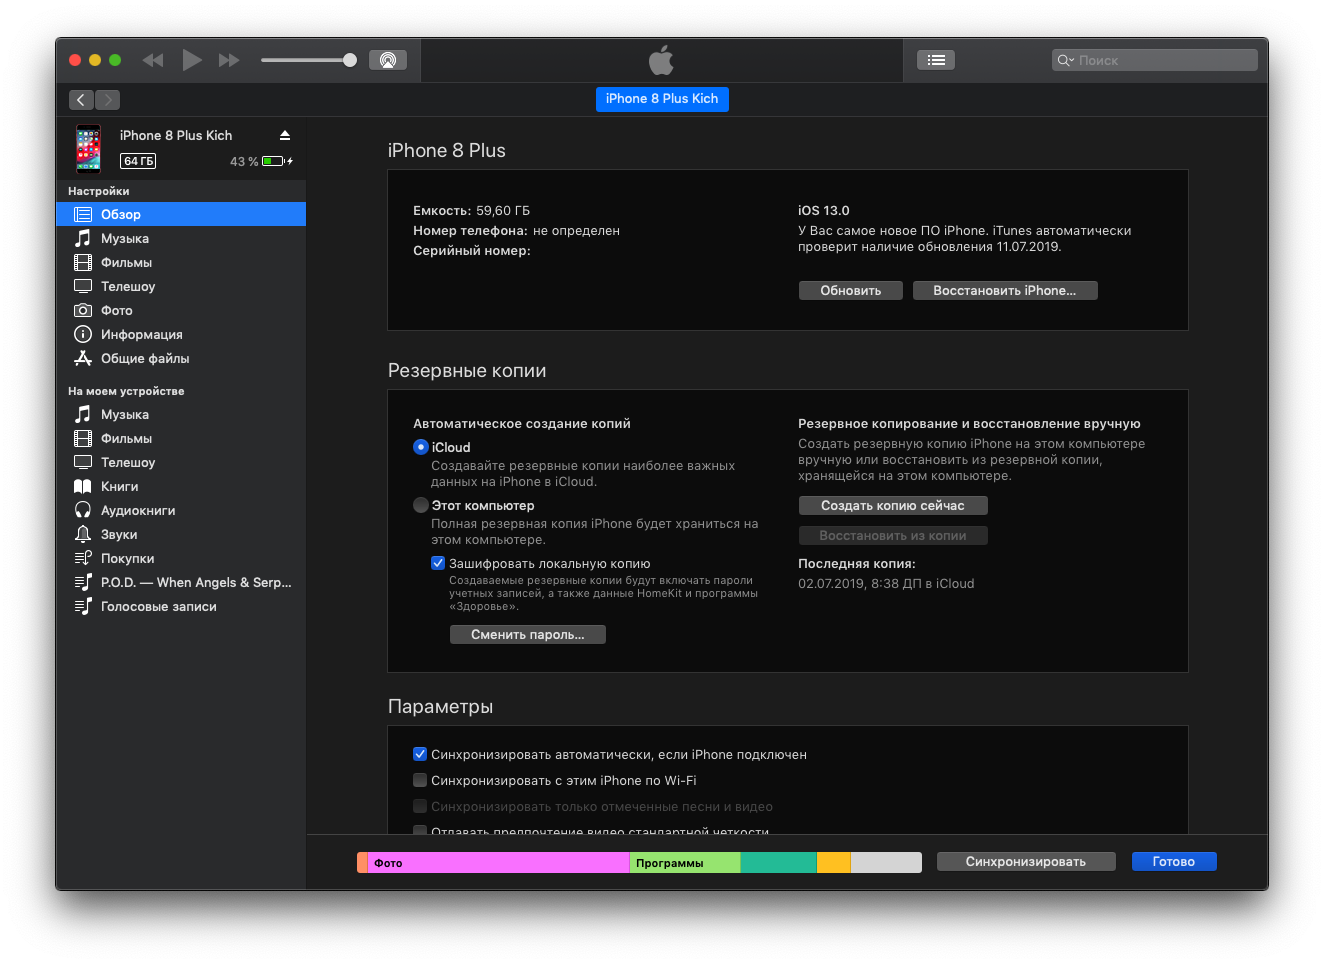
Task: Click the gray free-space storage segment
Action: coord(886,862)
